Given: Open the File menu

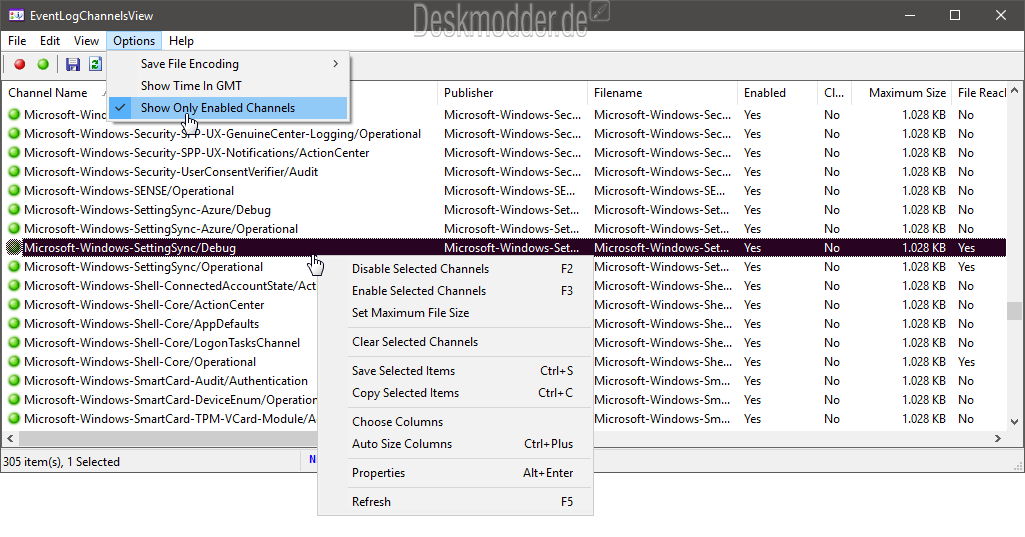Looking at the screenshot, I should (x=17, y=41).
